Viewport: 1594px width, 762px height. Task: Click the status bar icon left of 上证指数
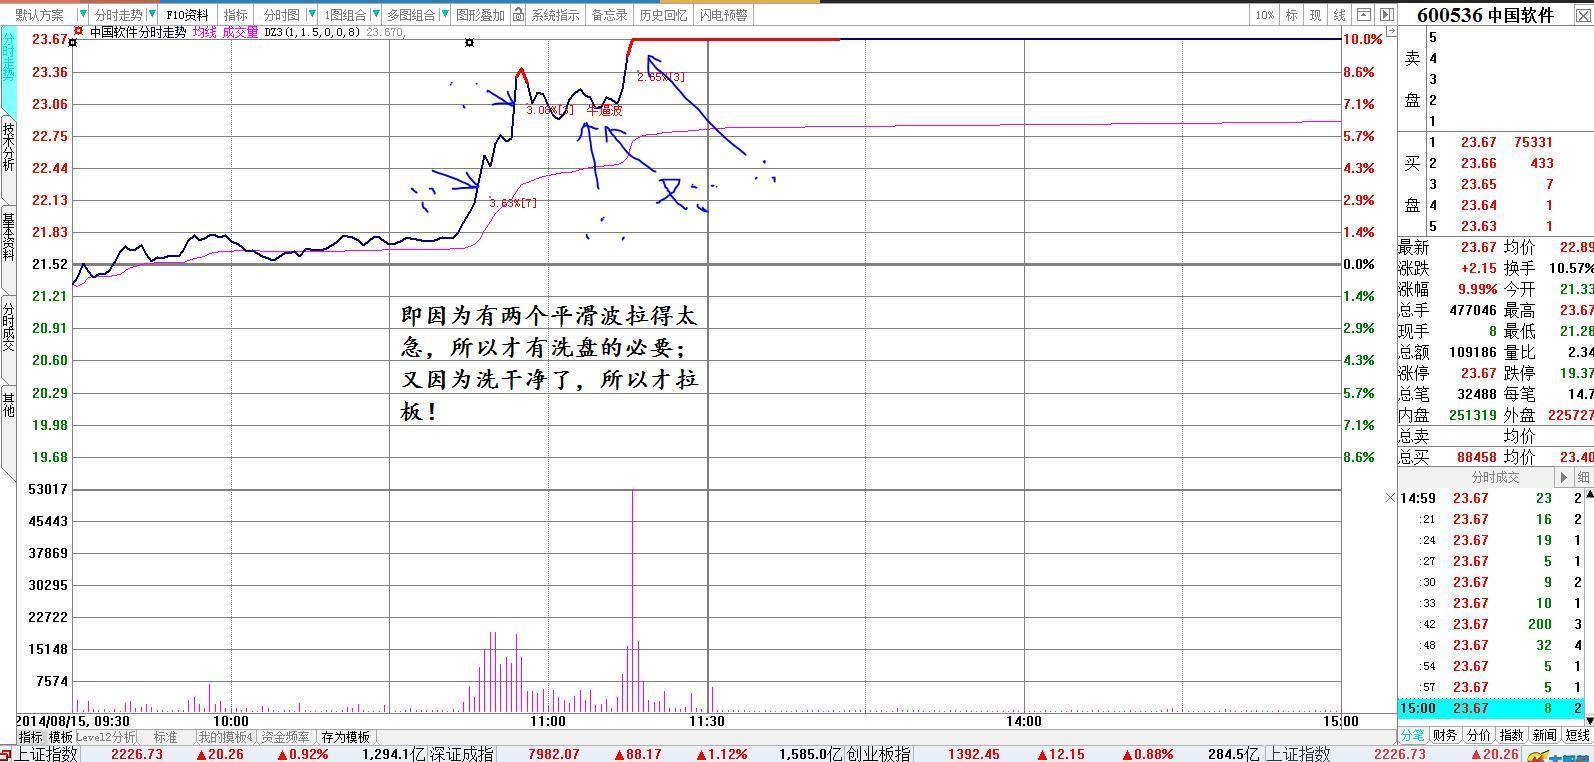coord(6,754)
